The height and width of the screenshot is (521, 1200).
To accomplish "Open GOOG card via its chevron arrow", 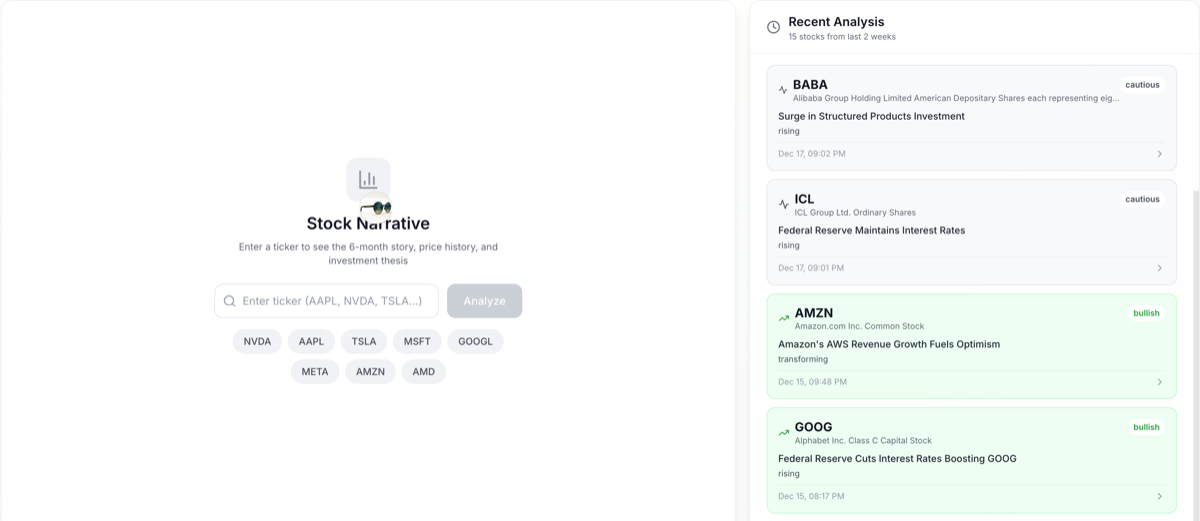I will (1159, 496).
